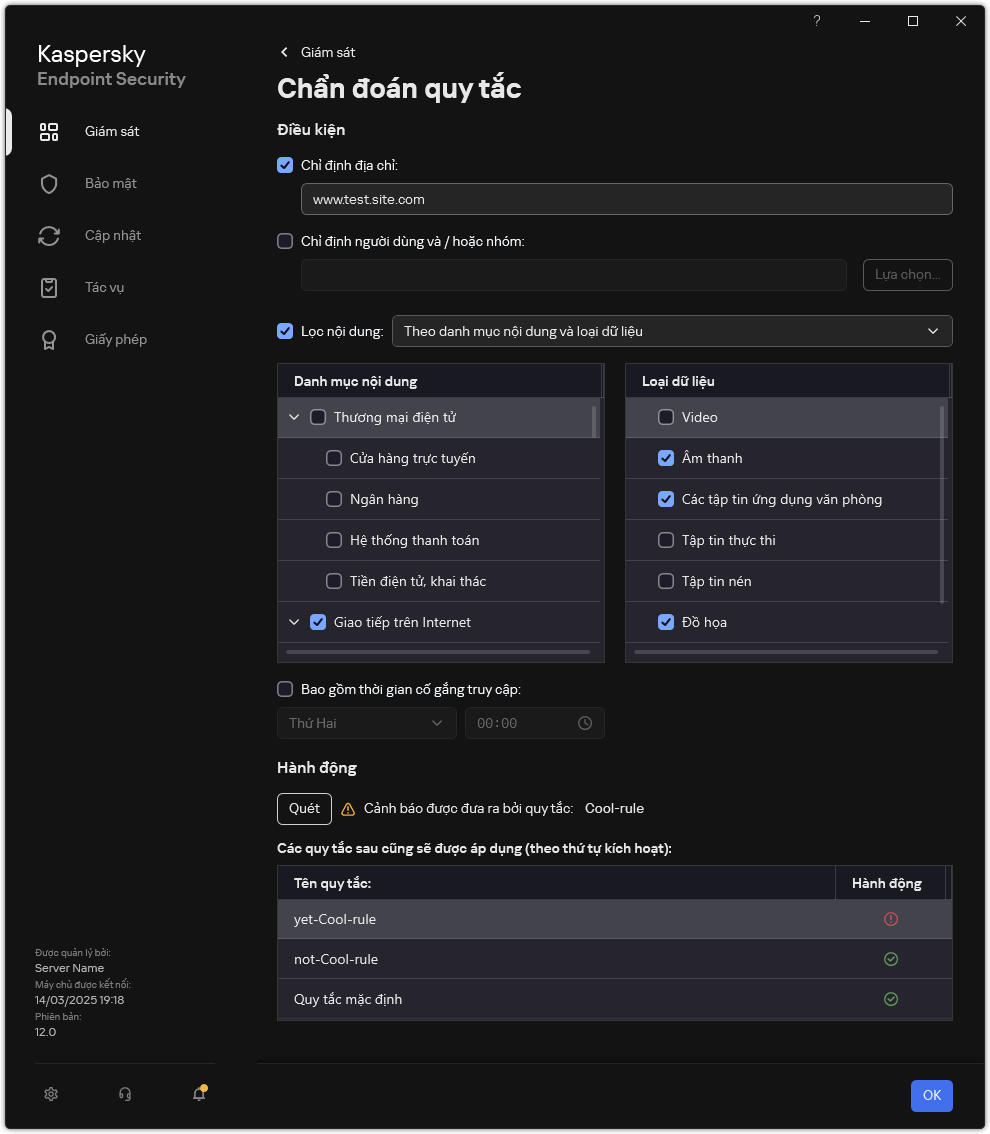
Task: Click the address field containing www.test.site.com
Action: [626, 199]
